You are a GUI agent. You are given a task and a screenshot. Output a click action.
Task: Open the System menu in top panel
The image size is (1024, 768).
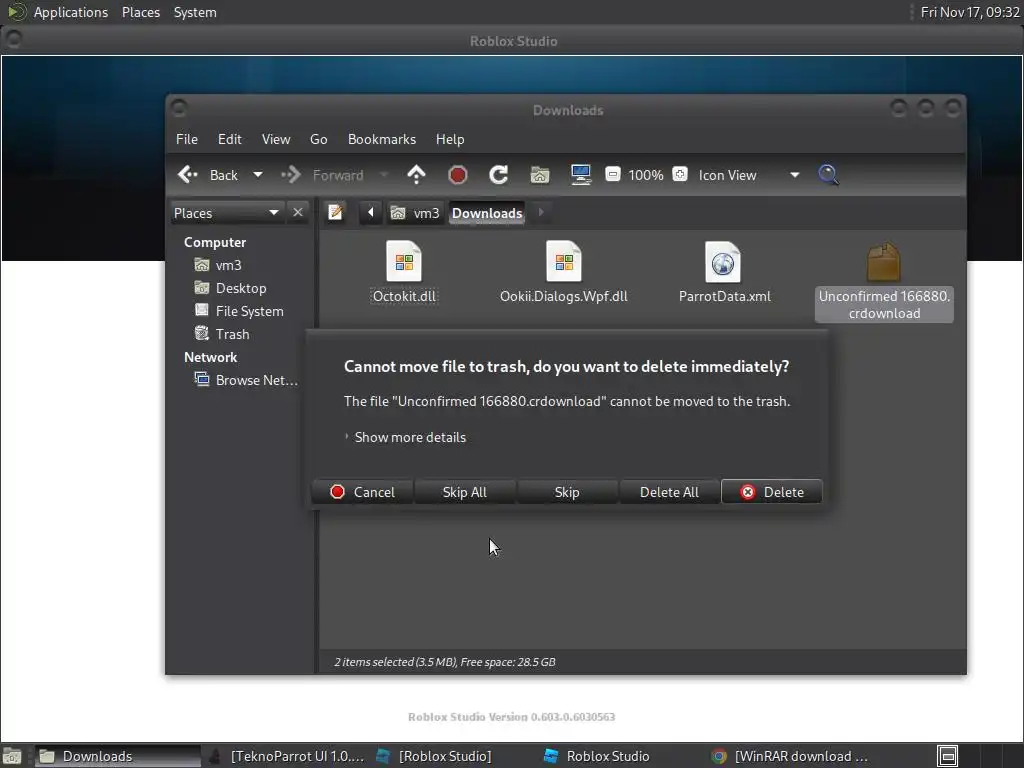pos(195,12)
